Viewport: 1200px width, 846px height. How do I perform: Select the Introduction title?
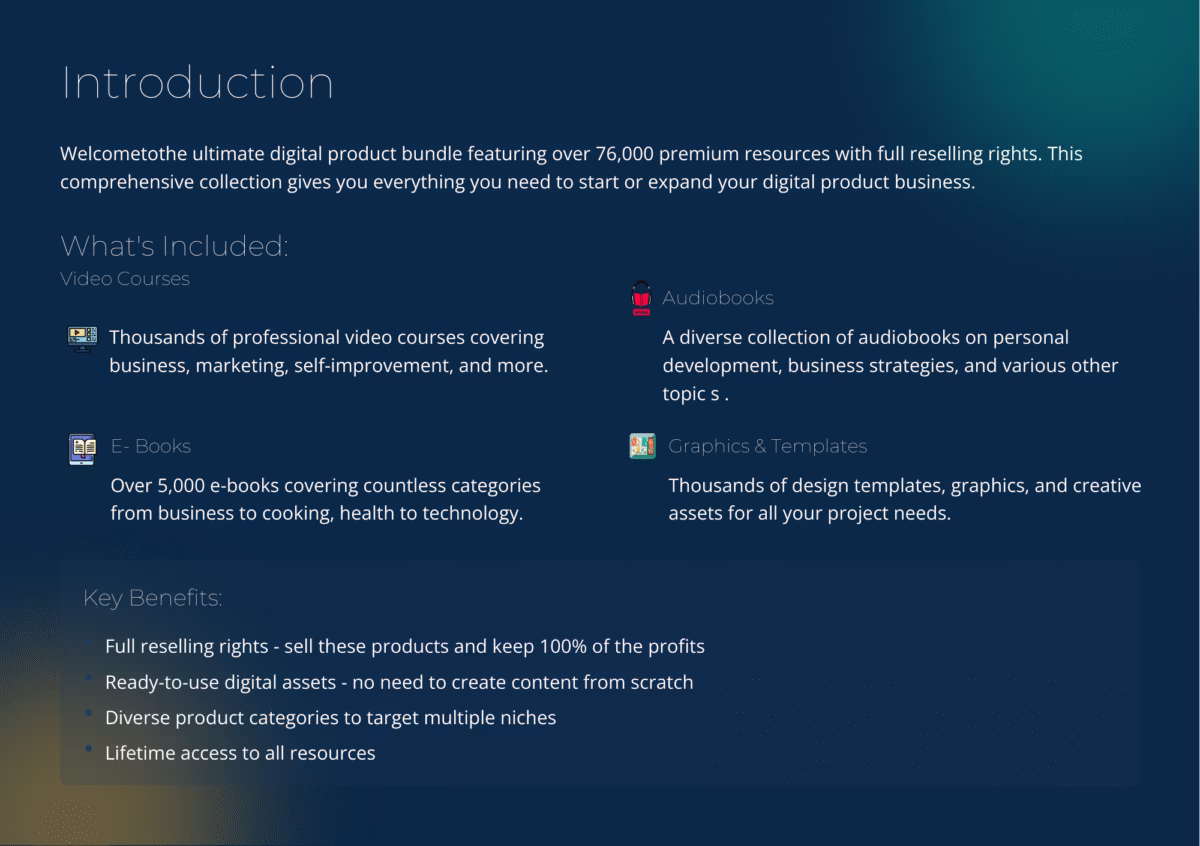tap(197, 82)
